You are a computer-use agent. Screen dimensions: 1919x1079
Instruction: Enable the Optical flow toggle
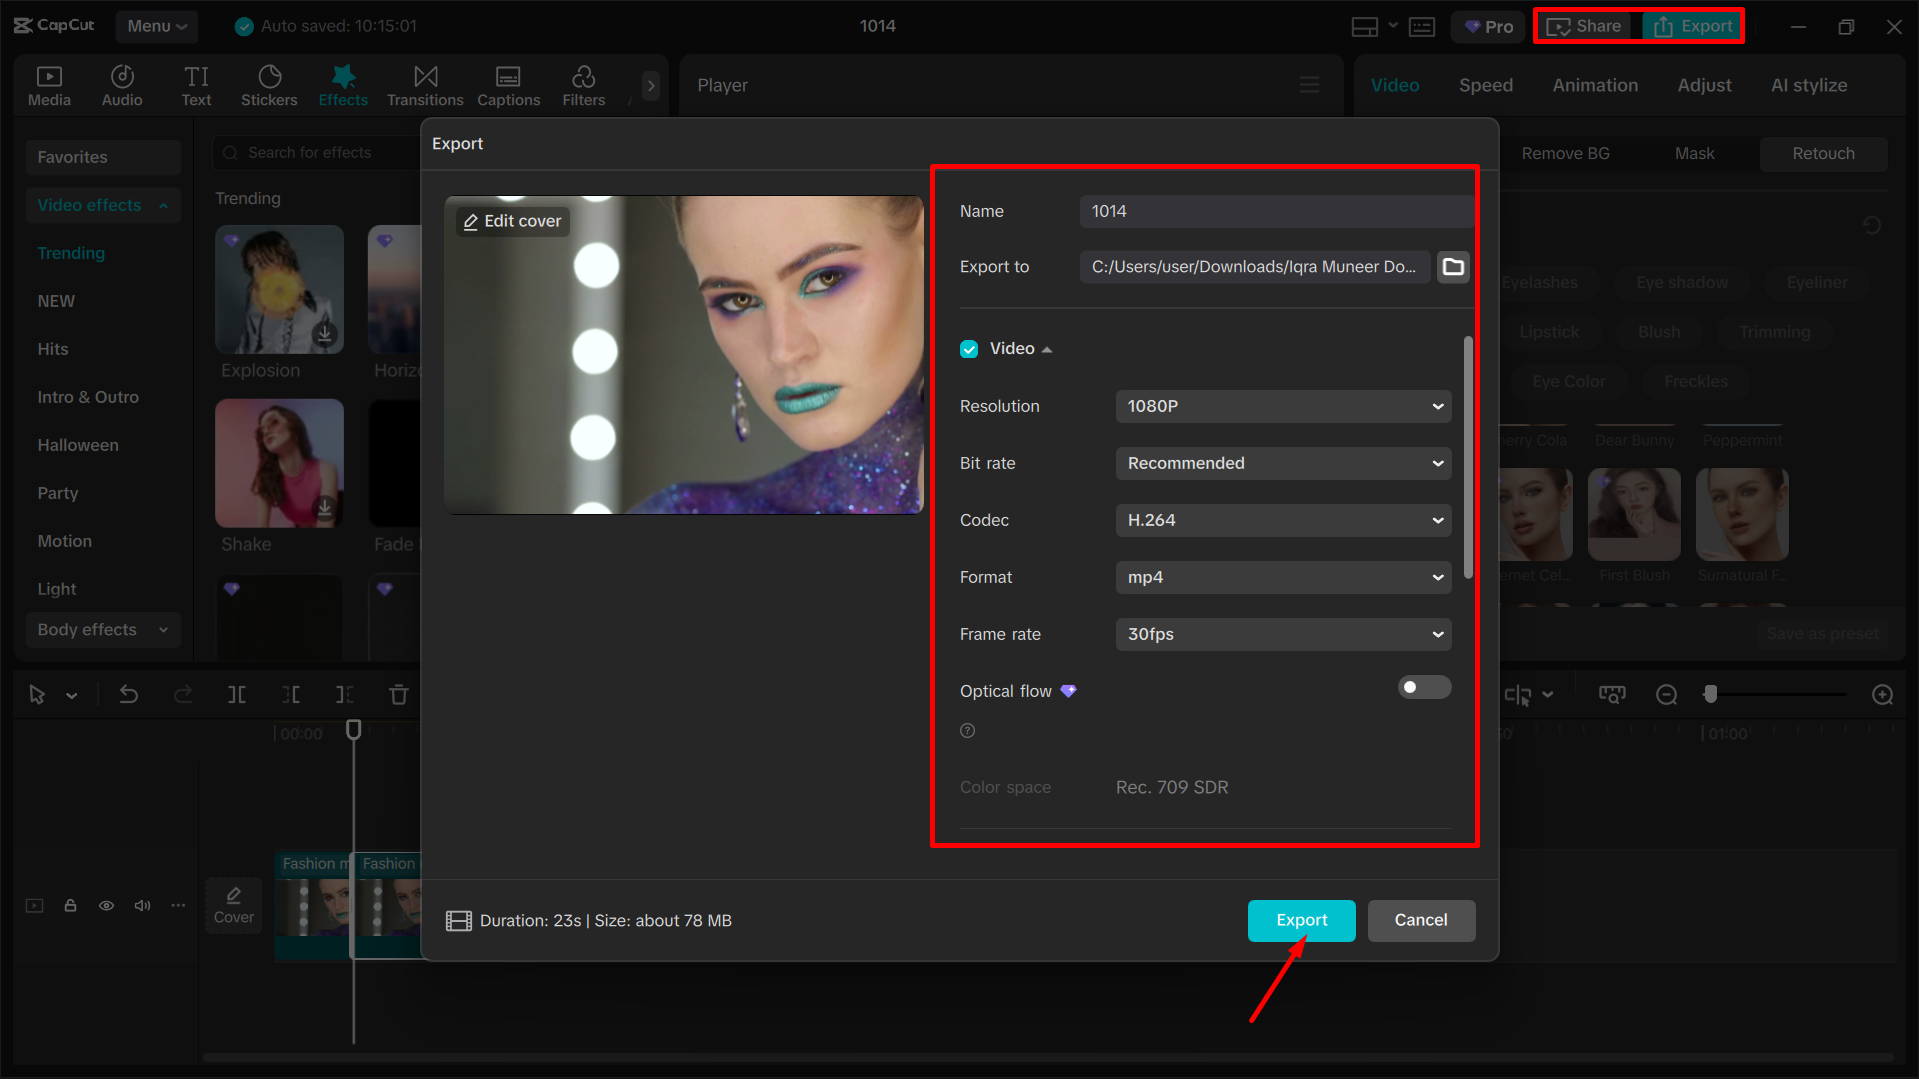tap(1424, 688)
